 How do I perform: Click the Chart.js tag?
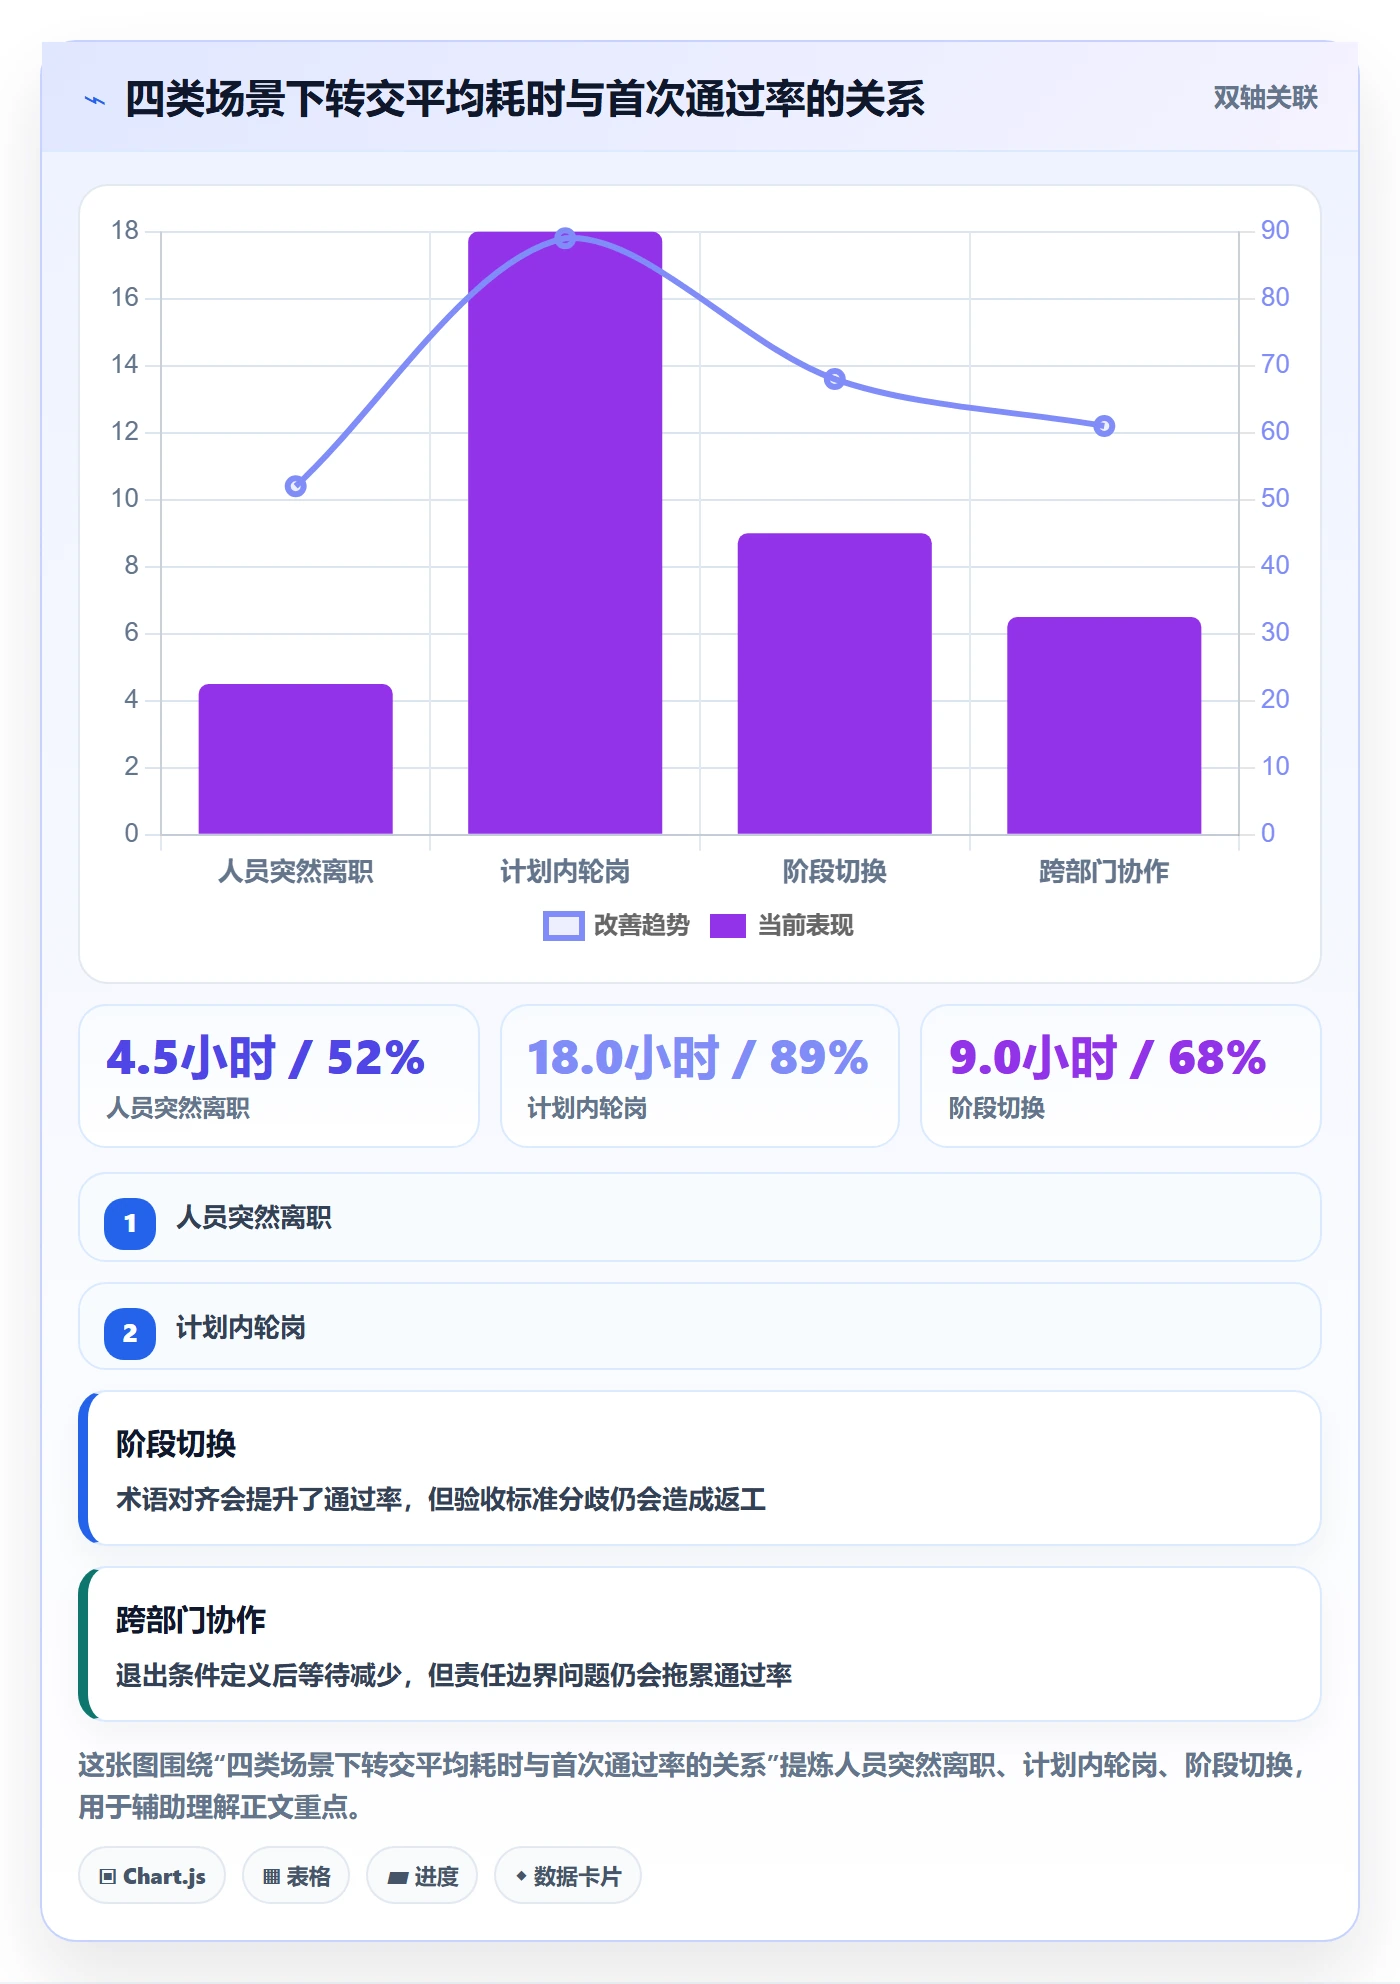[152, 1876]
